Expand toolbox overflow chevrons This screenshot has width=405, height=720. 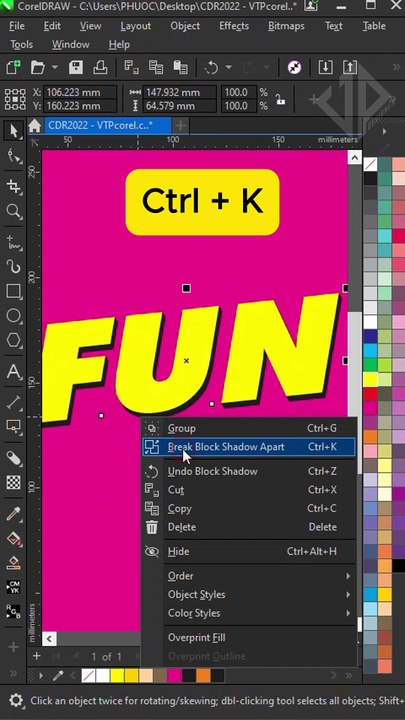coord(13,674)
